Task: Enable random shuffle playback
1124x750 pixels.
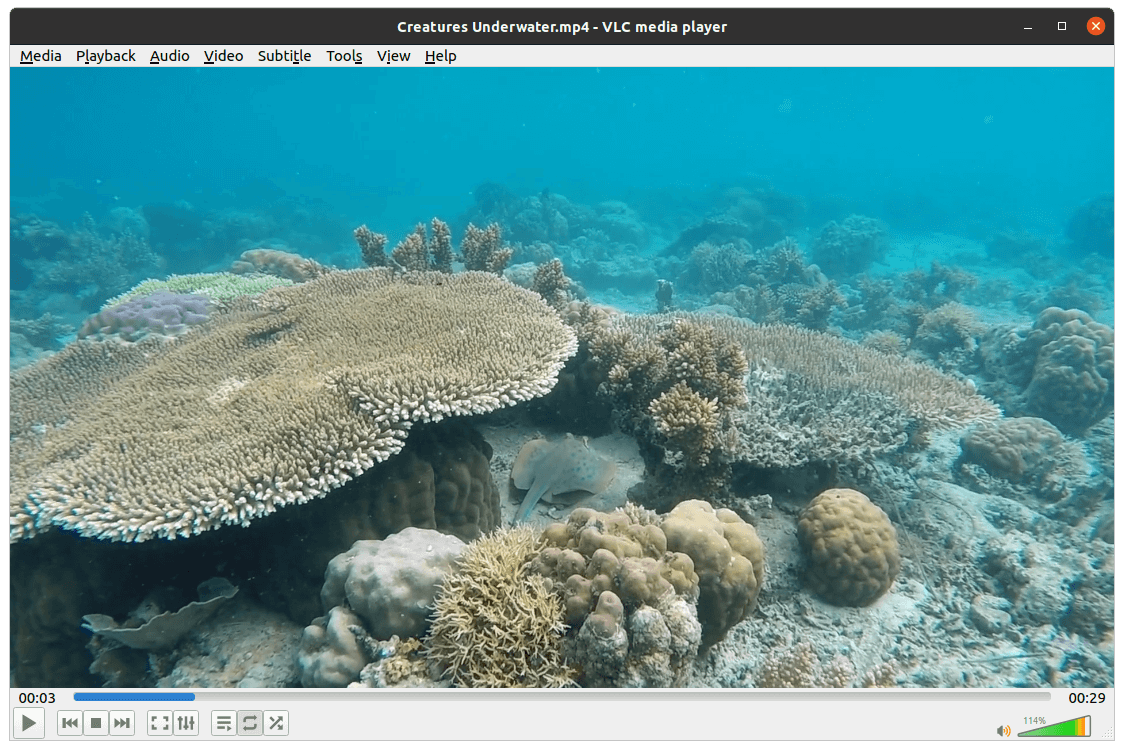Action: point(276,723)
